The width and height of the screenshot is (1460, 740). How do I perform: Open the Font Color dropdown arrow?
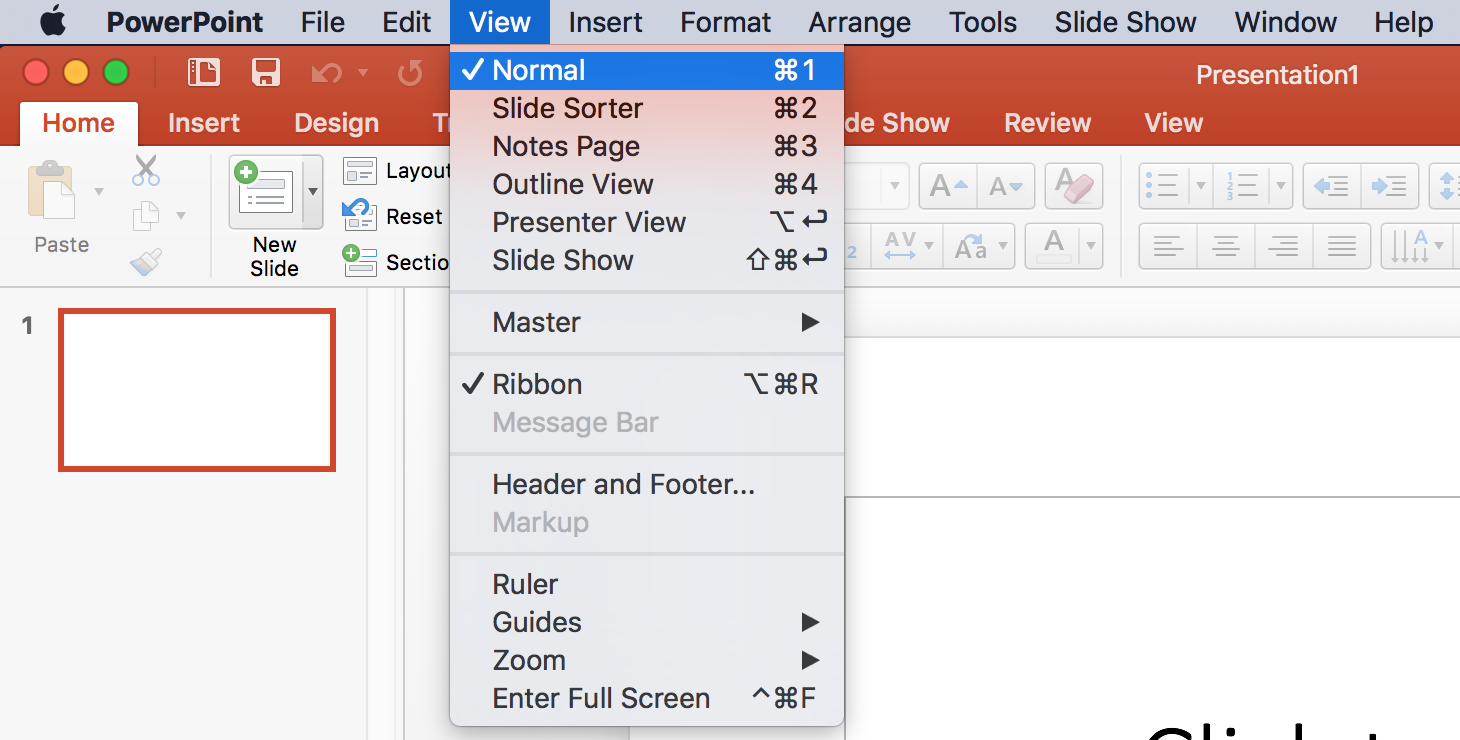click(1090, 246)
